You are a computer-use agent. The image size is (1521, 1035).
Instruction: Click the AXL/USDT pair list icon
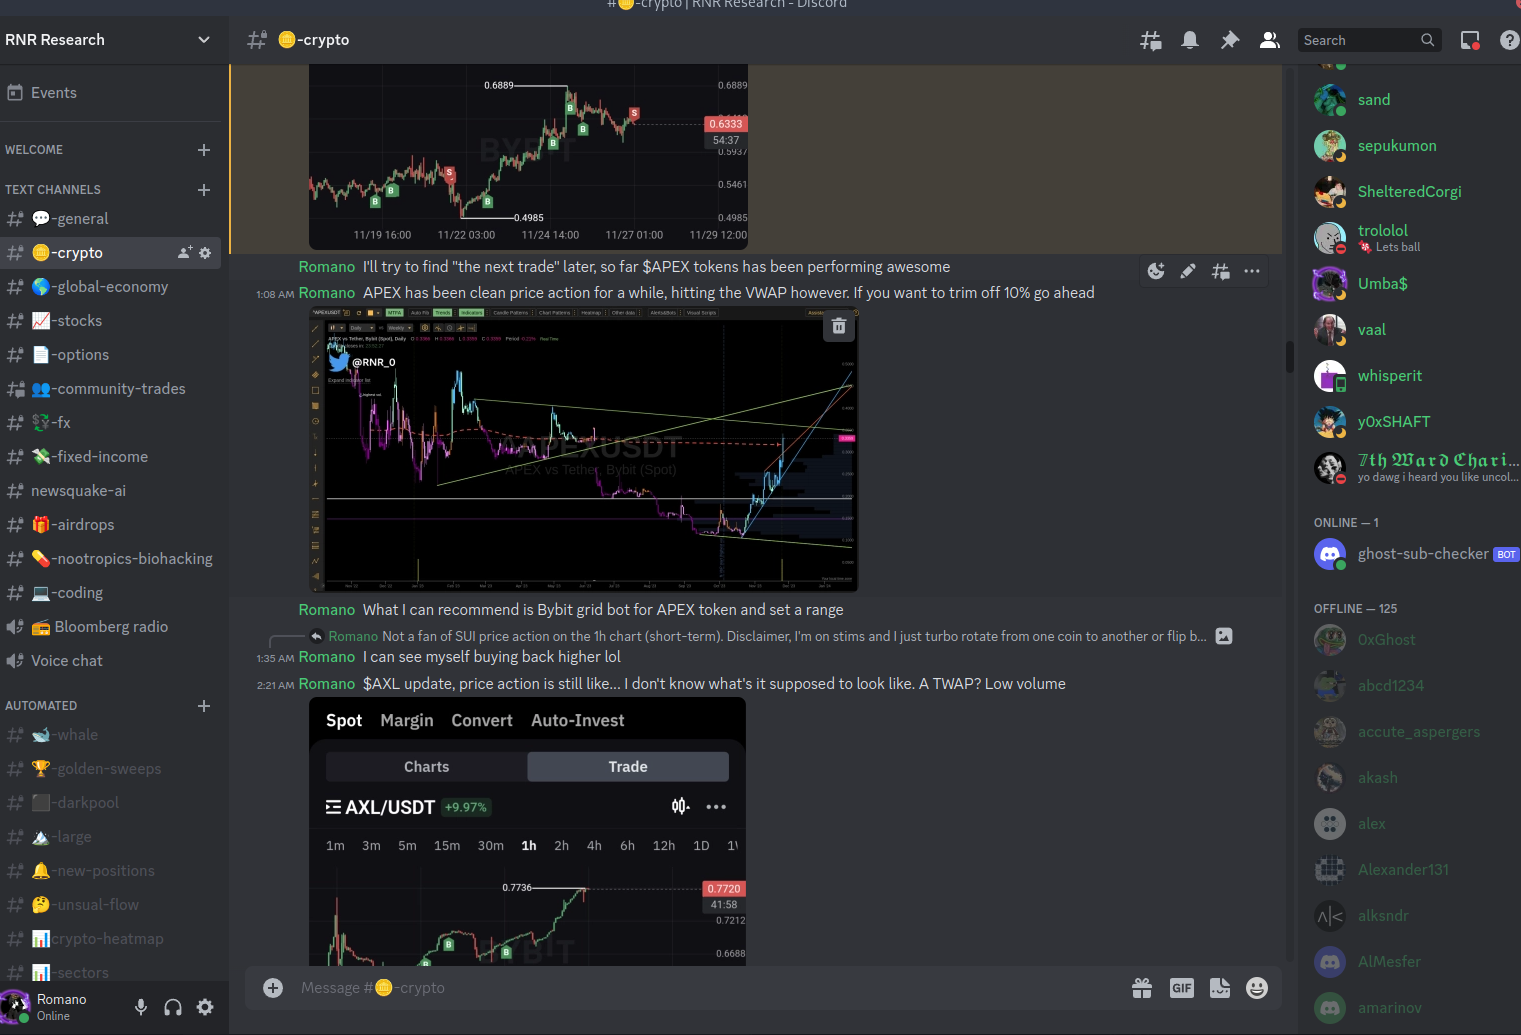333,807
